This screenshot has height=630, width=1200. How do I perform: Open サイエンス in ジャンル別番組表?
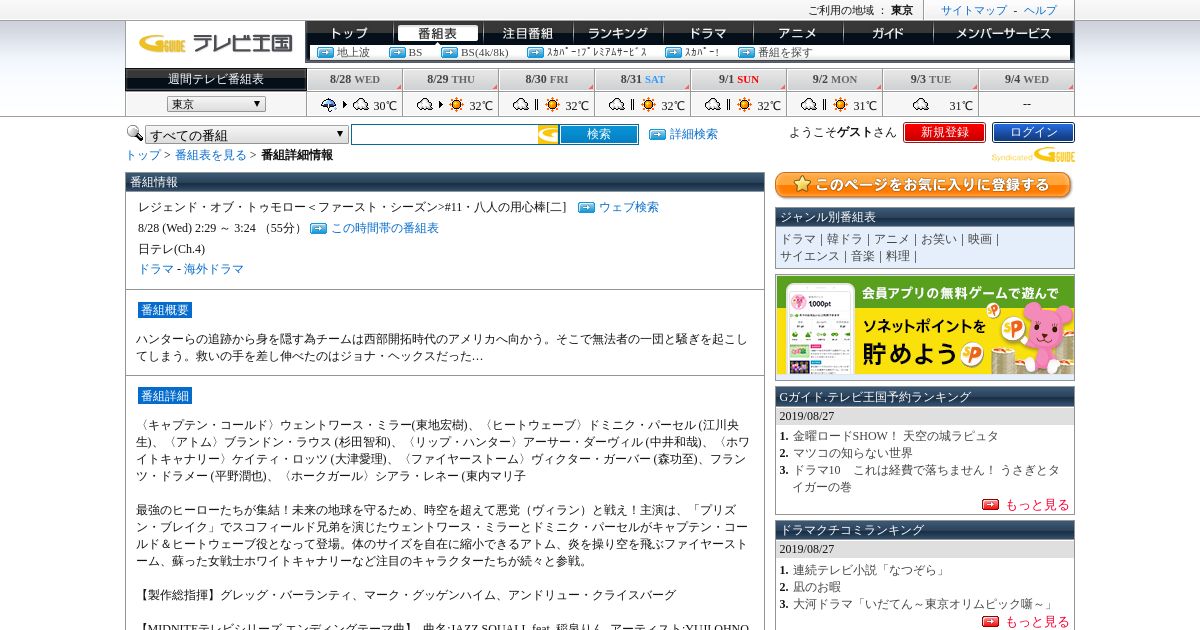click(809, 256)
